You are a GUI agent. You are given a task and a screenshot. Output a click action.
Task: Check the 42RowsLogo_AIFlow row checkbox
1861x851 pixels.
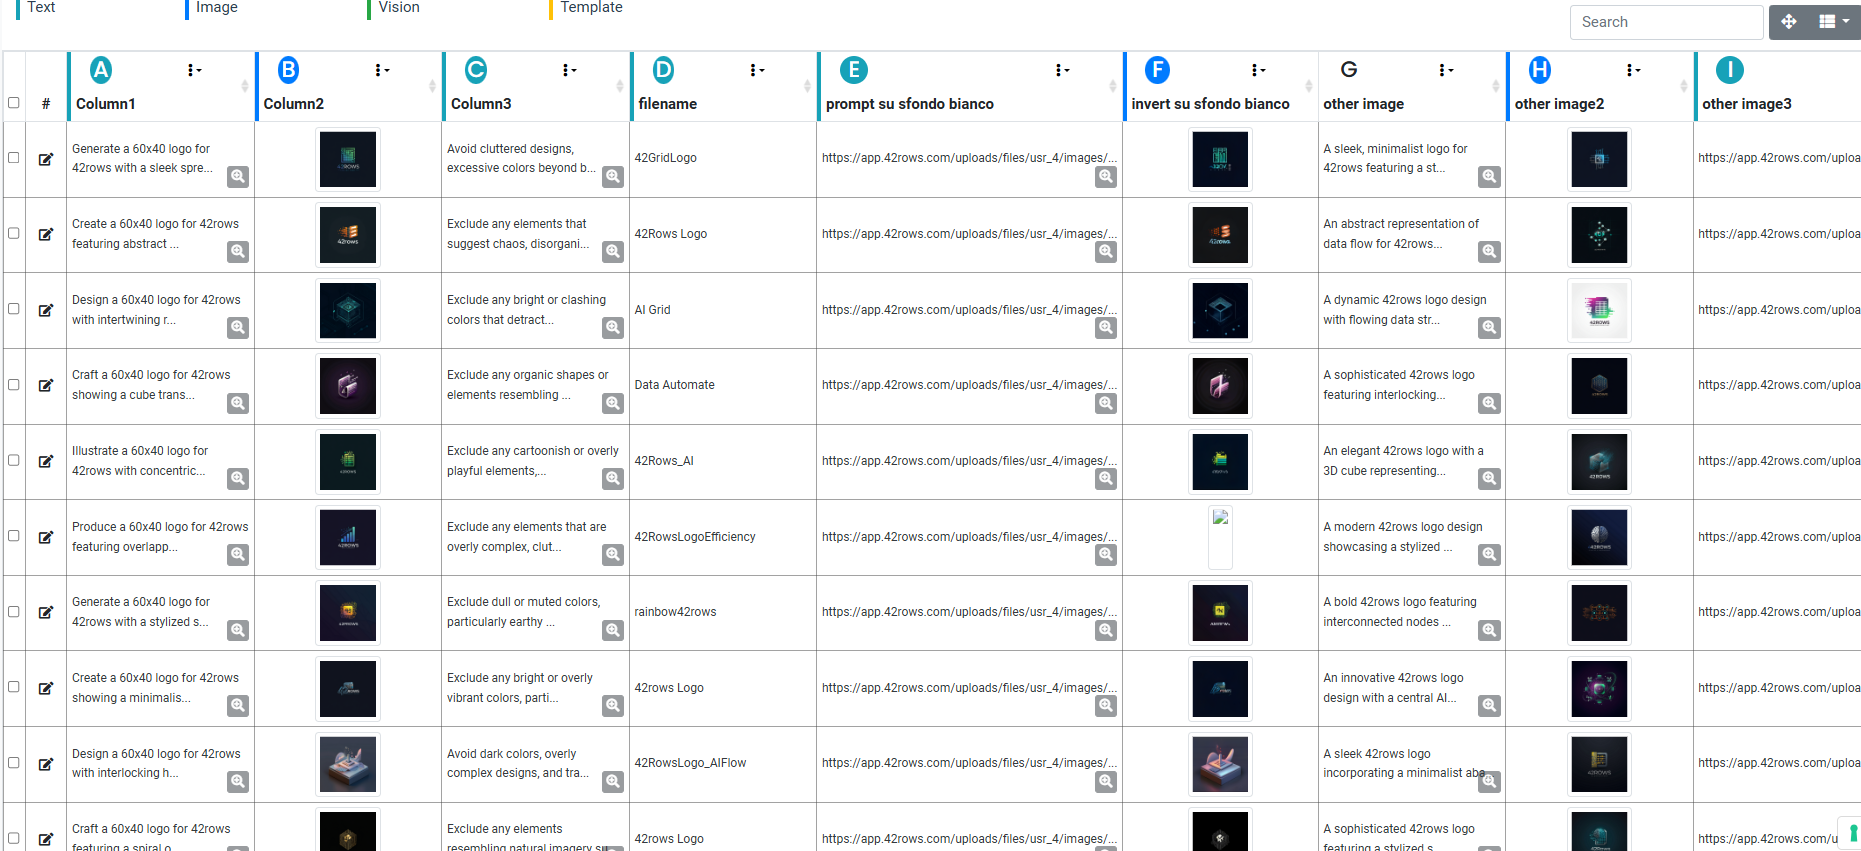point(14,762)
